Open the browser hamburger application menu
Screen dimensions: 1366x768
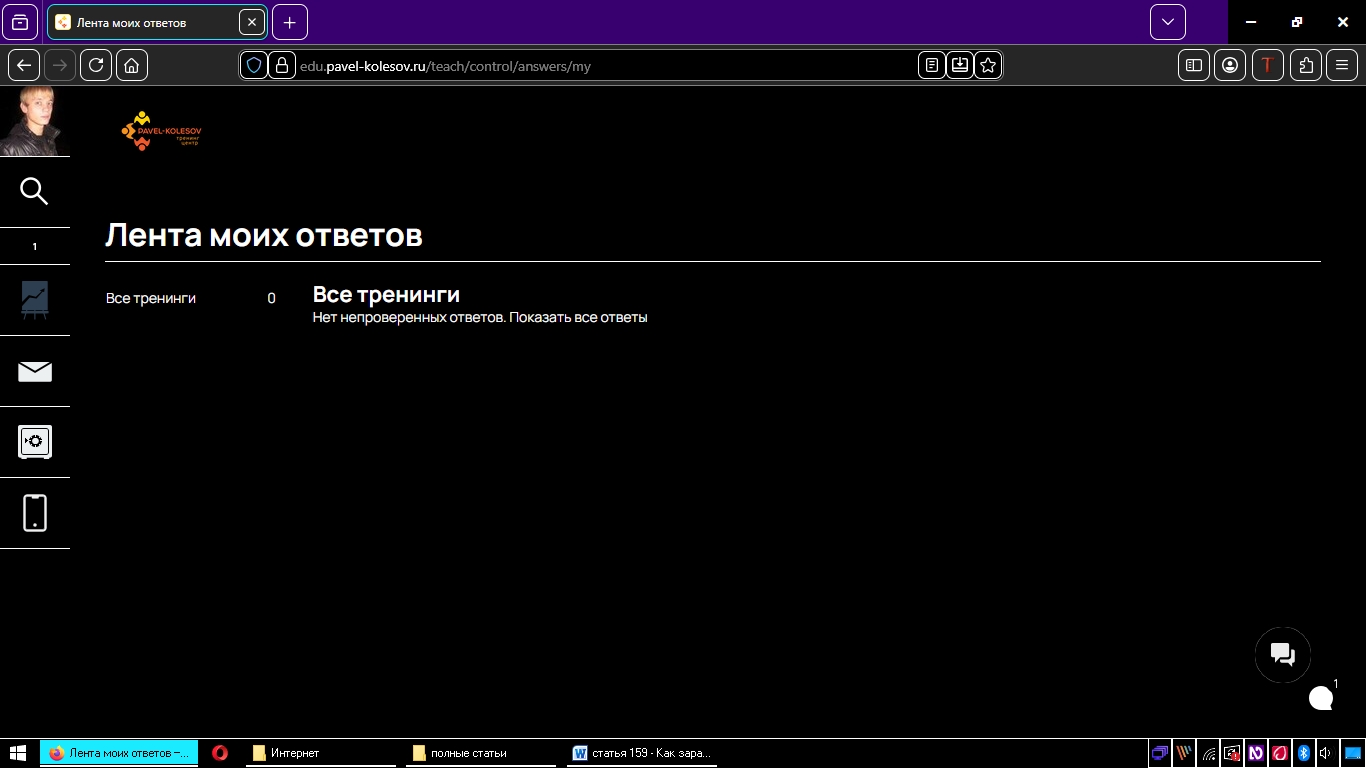[1342, 65]
